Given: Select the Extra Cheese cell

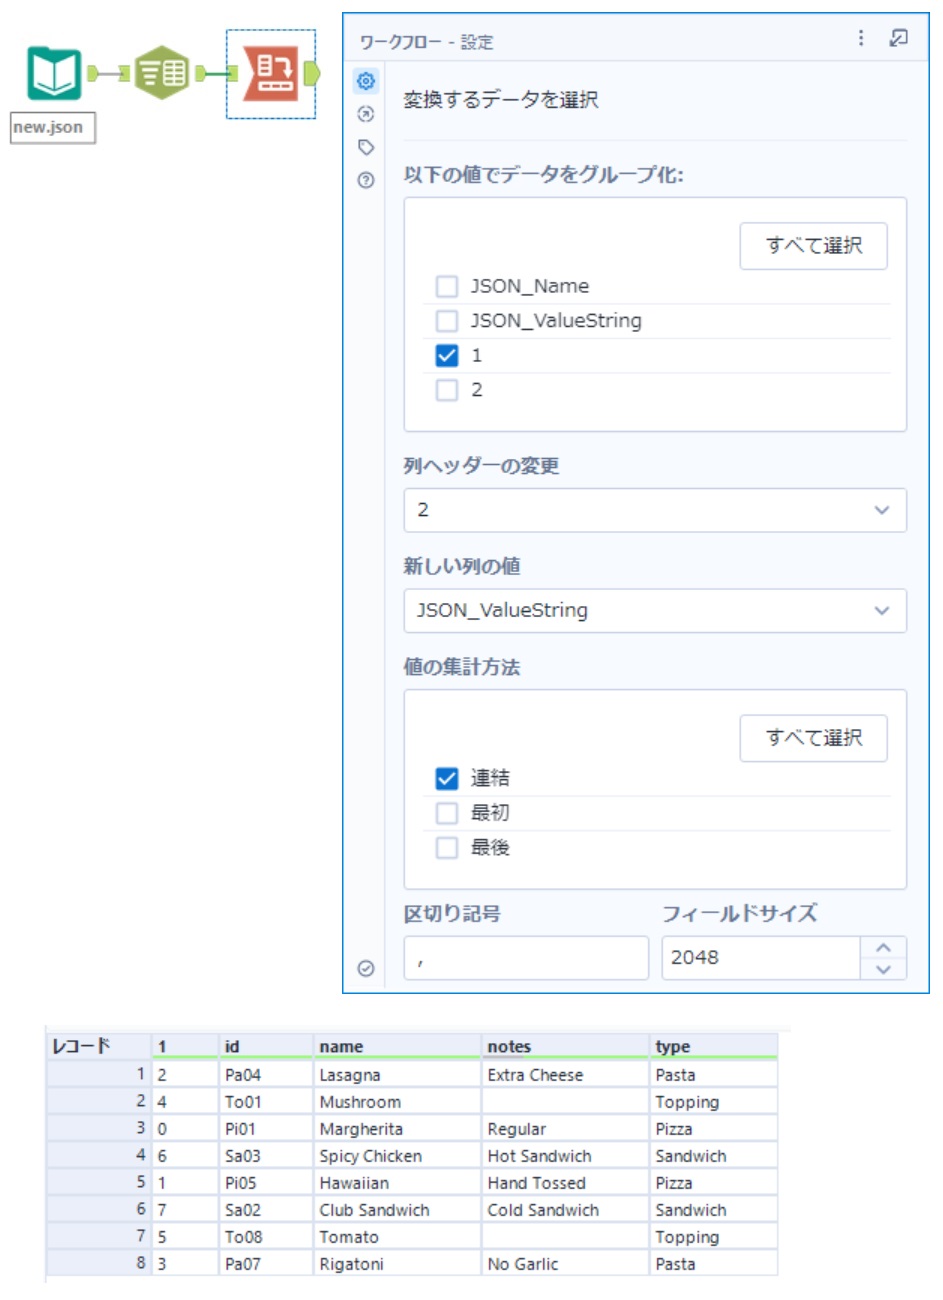Looking at the screenshot, I should (565, 1075).
